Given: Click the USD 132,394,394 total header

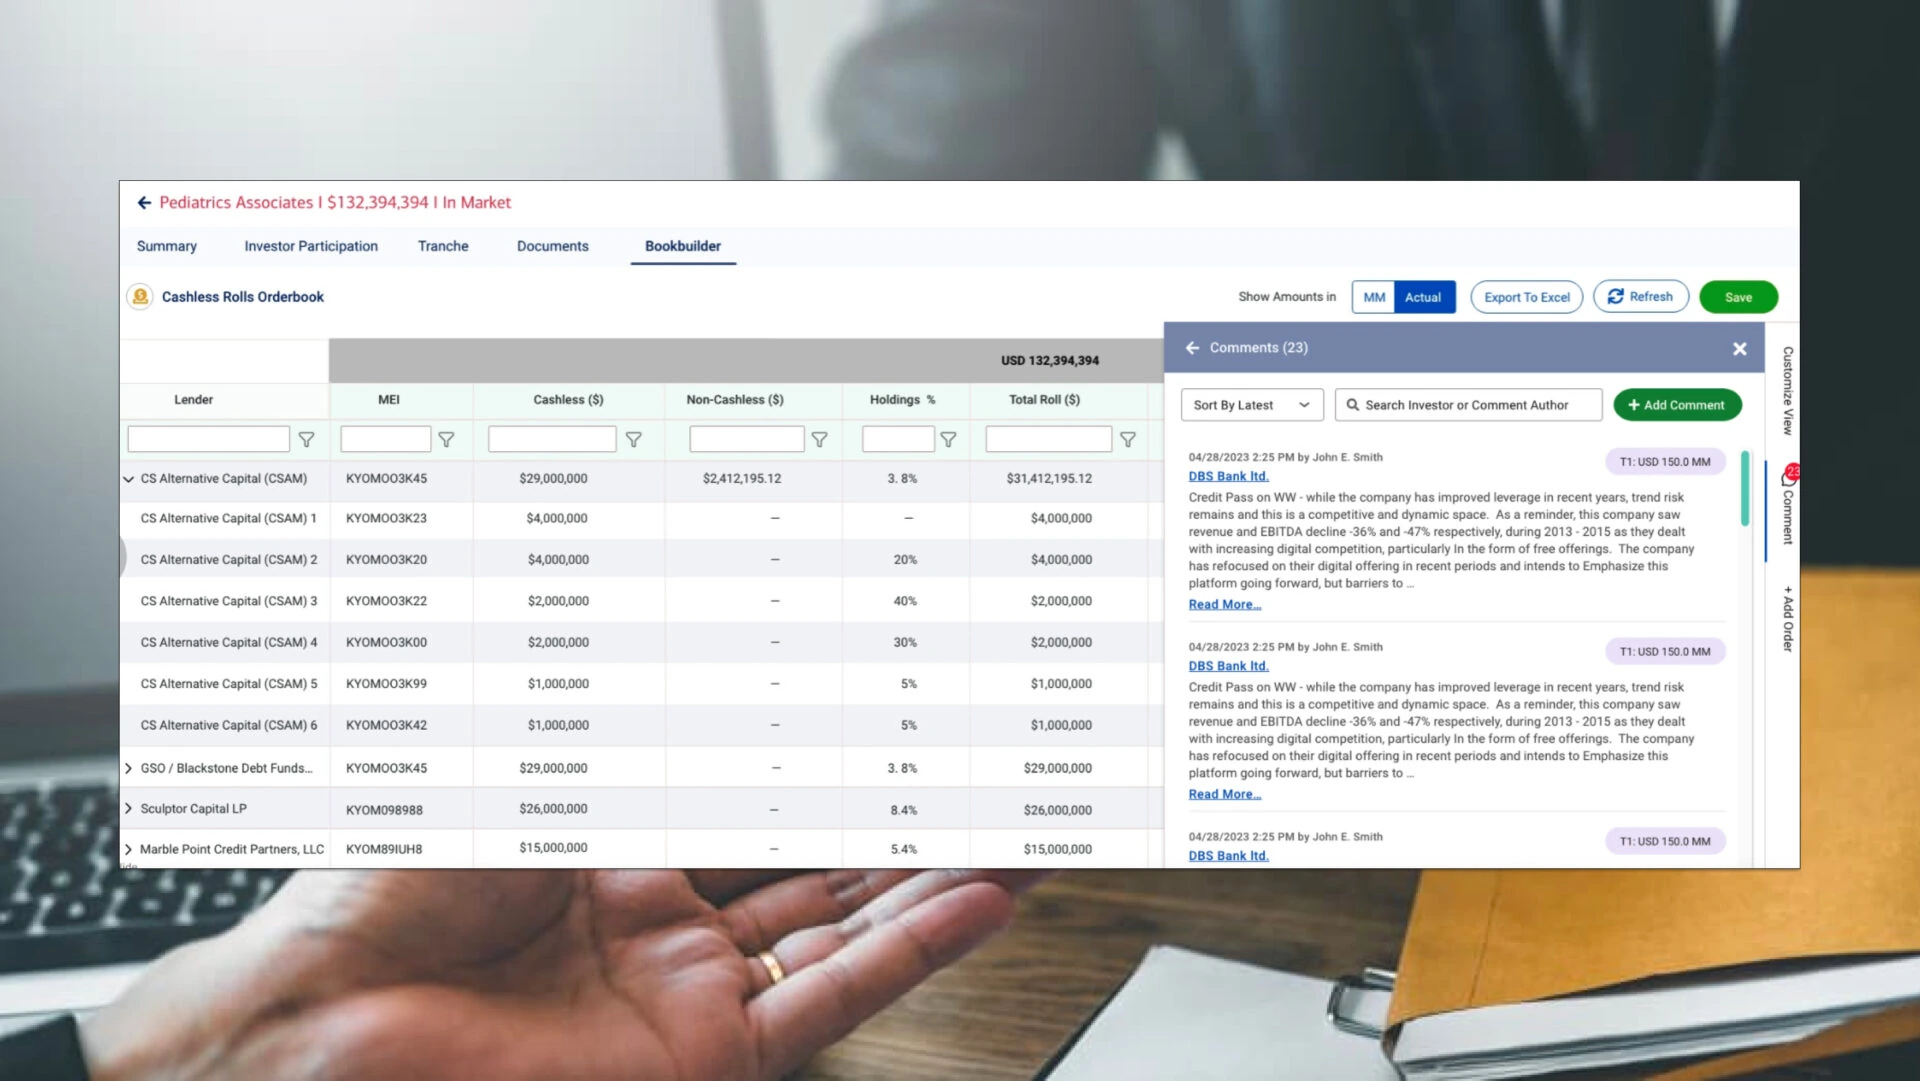Looking at the screenshot, I should pyautogui.click(x=1049, y=361).
